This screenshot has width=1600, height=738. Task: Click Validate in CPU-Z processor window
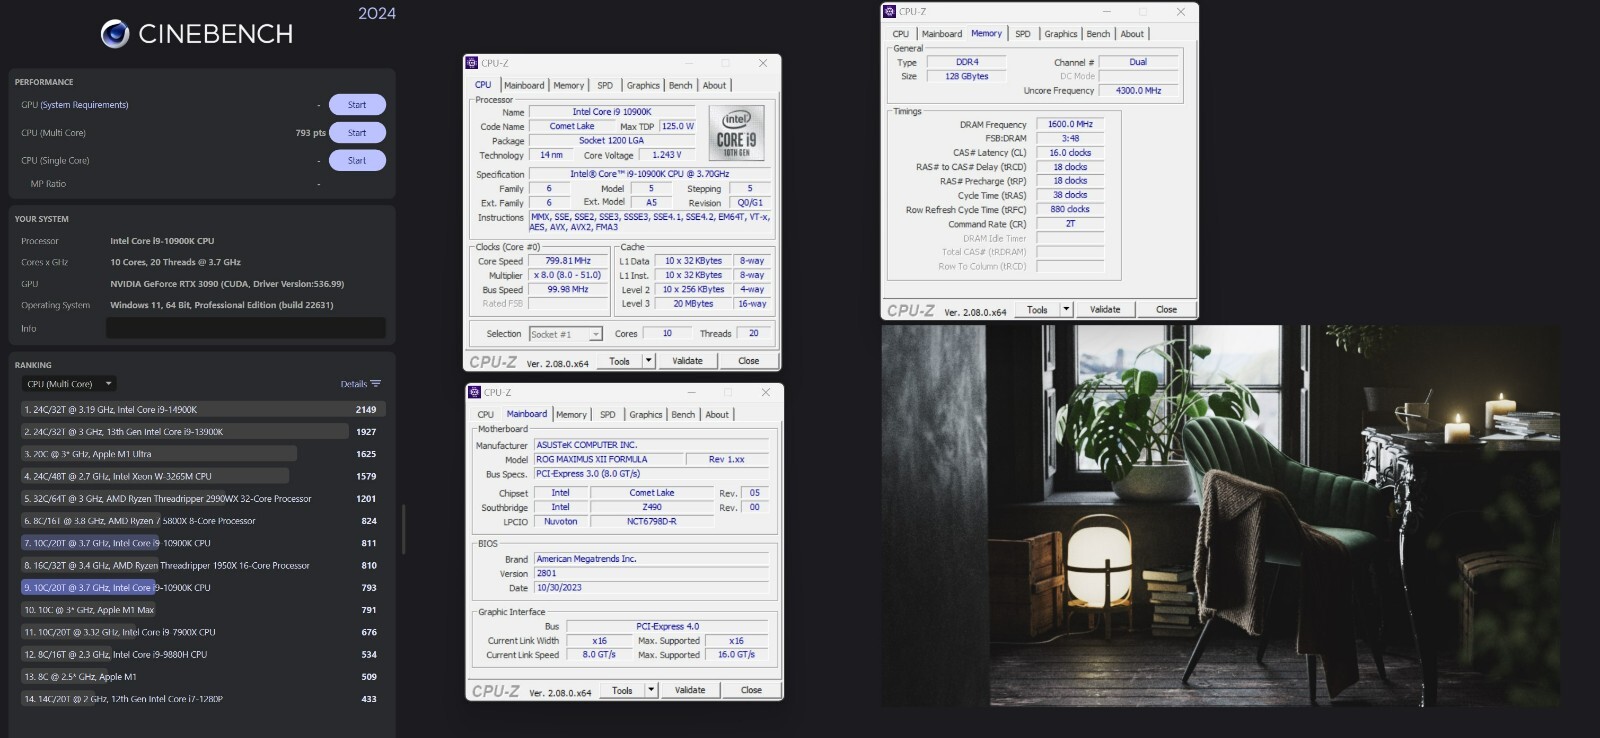click(x=687, y=361)
